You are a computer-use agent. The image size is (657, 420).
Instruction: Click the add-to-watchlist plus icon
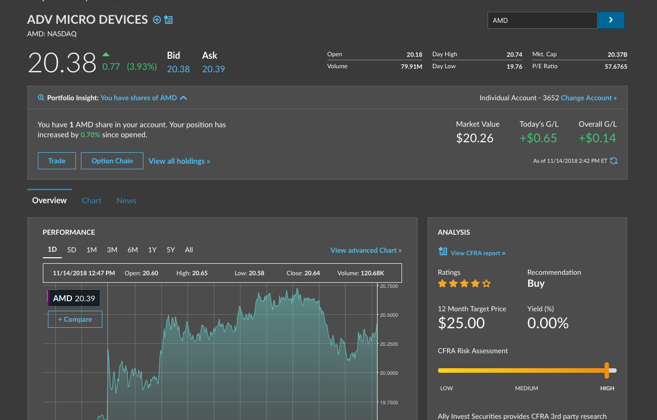coord(157,20)
